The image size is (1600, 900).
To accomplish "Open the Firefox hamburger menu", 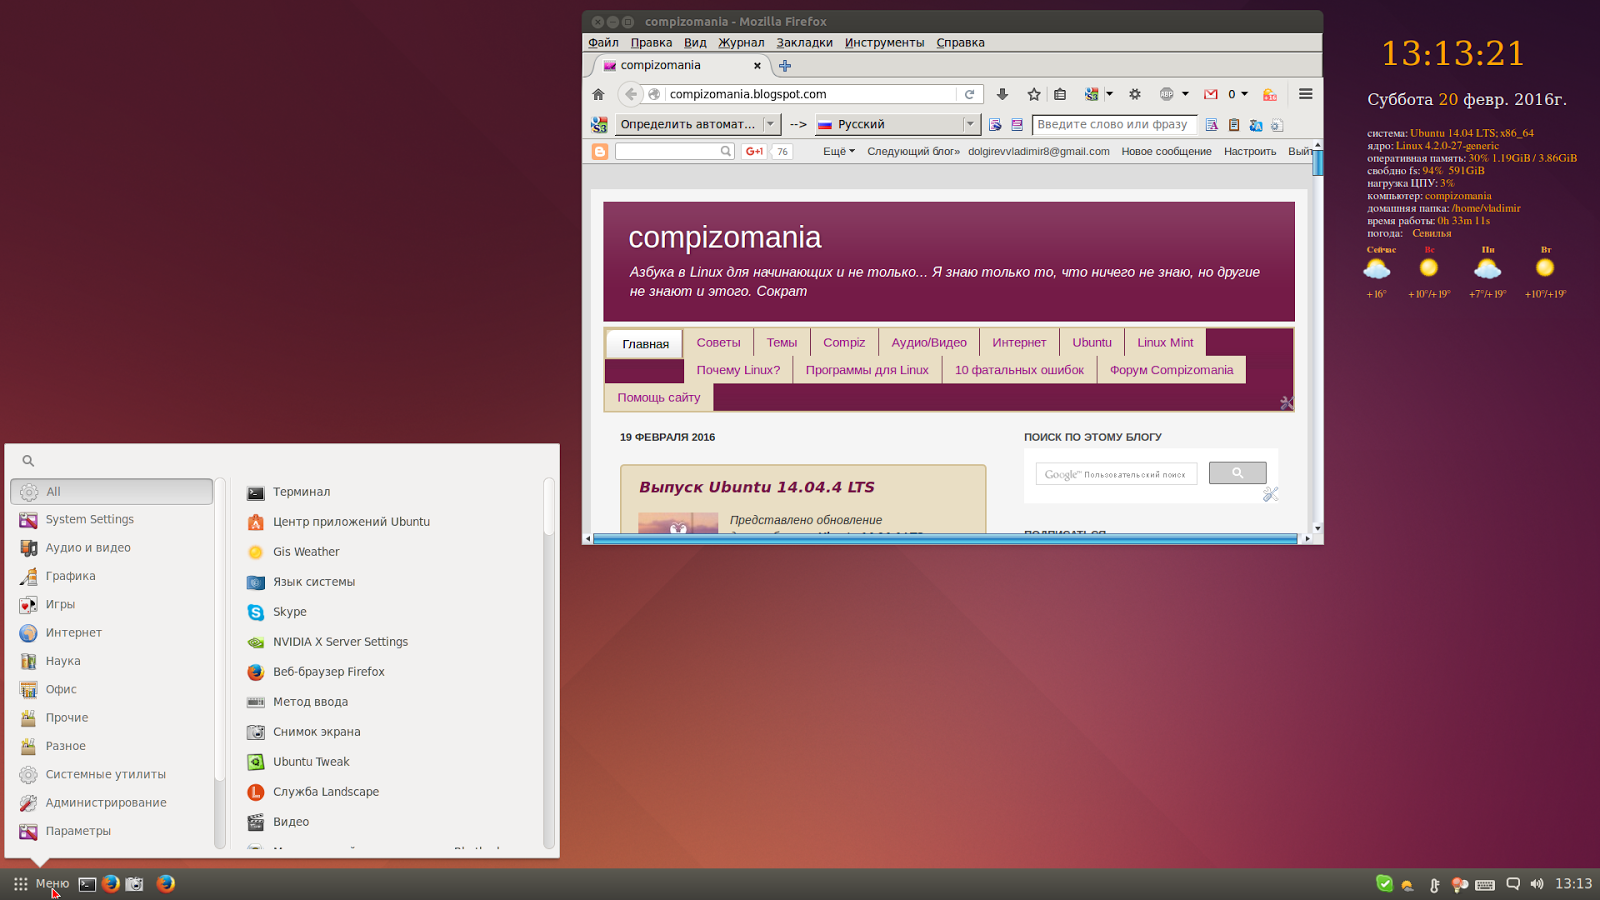I will tap(1305, 94).
